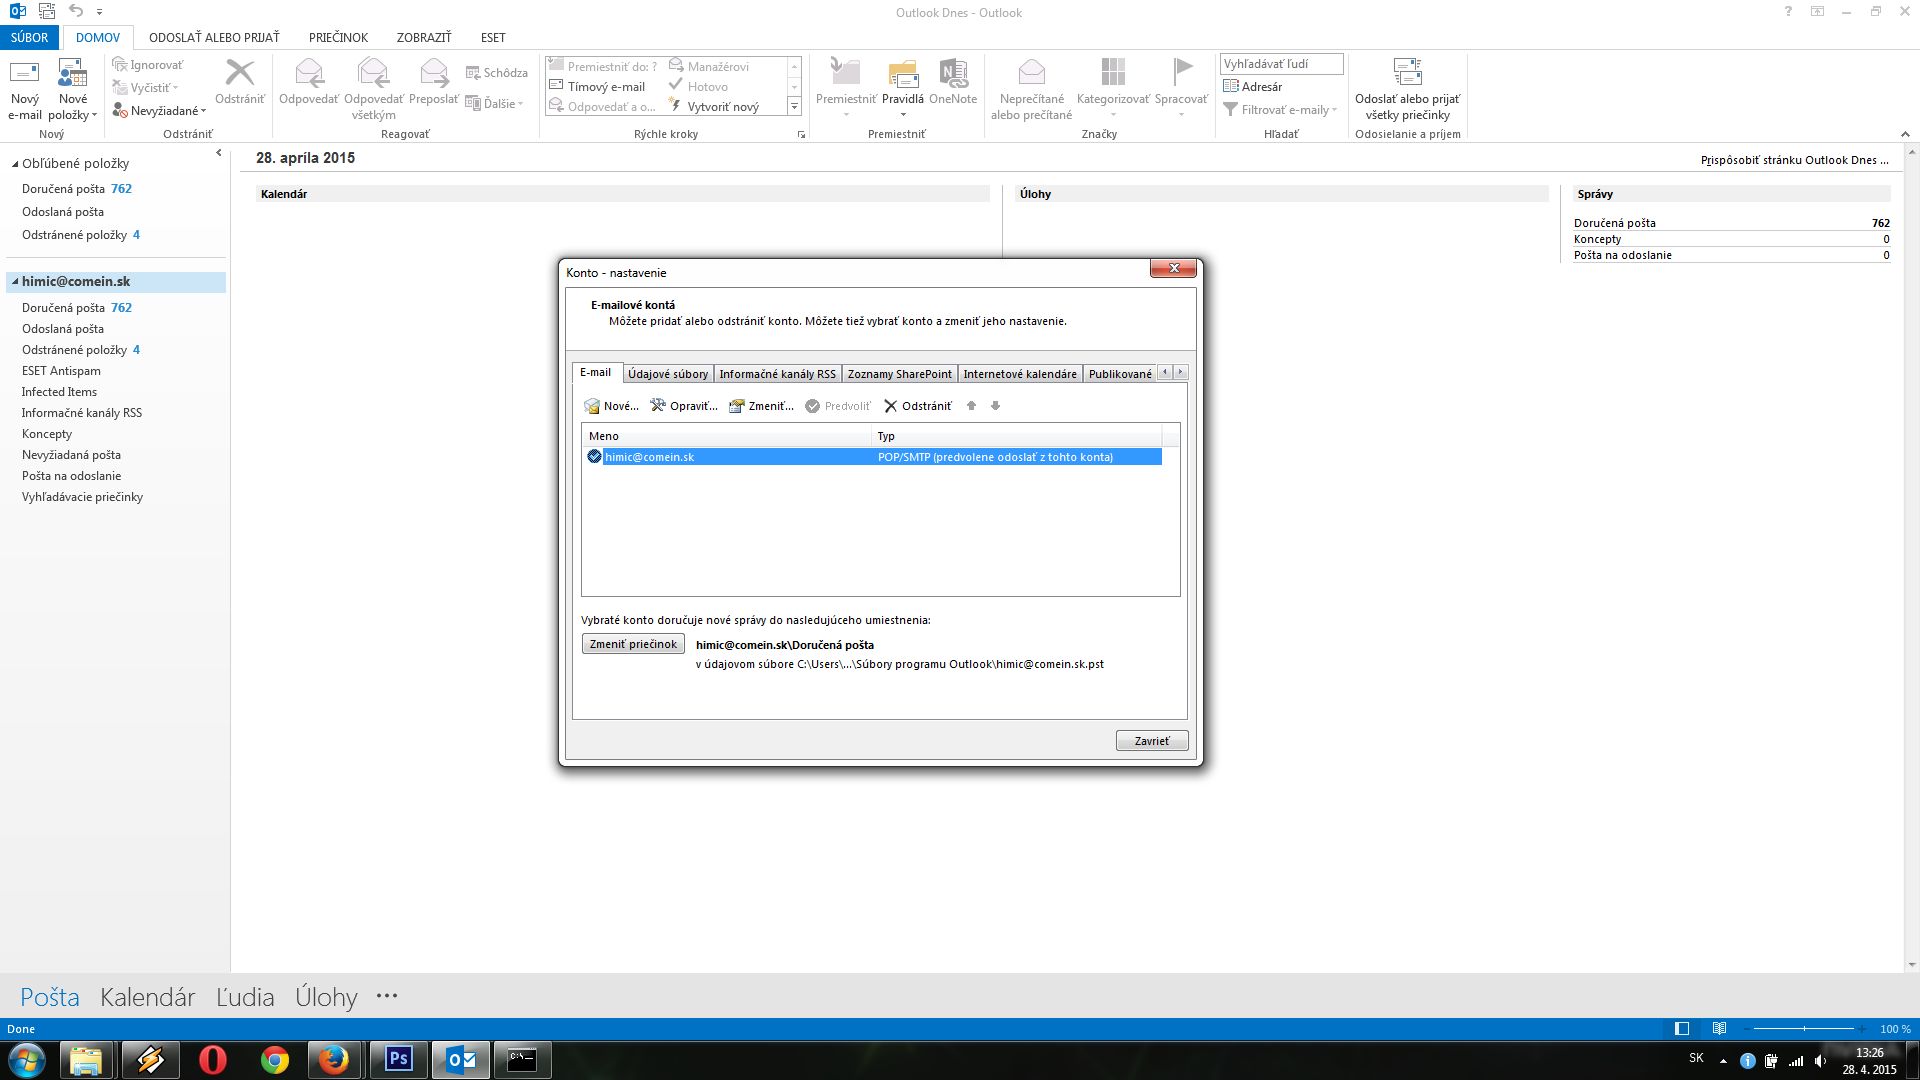
Task: Click the move account down arrow
Action: 995,406
